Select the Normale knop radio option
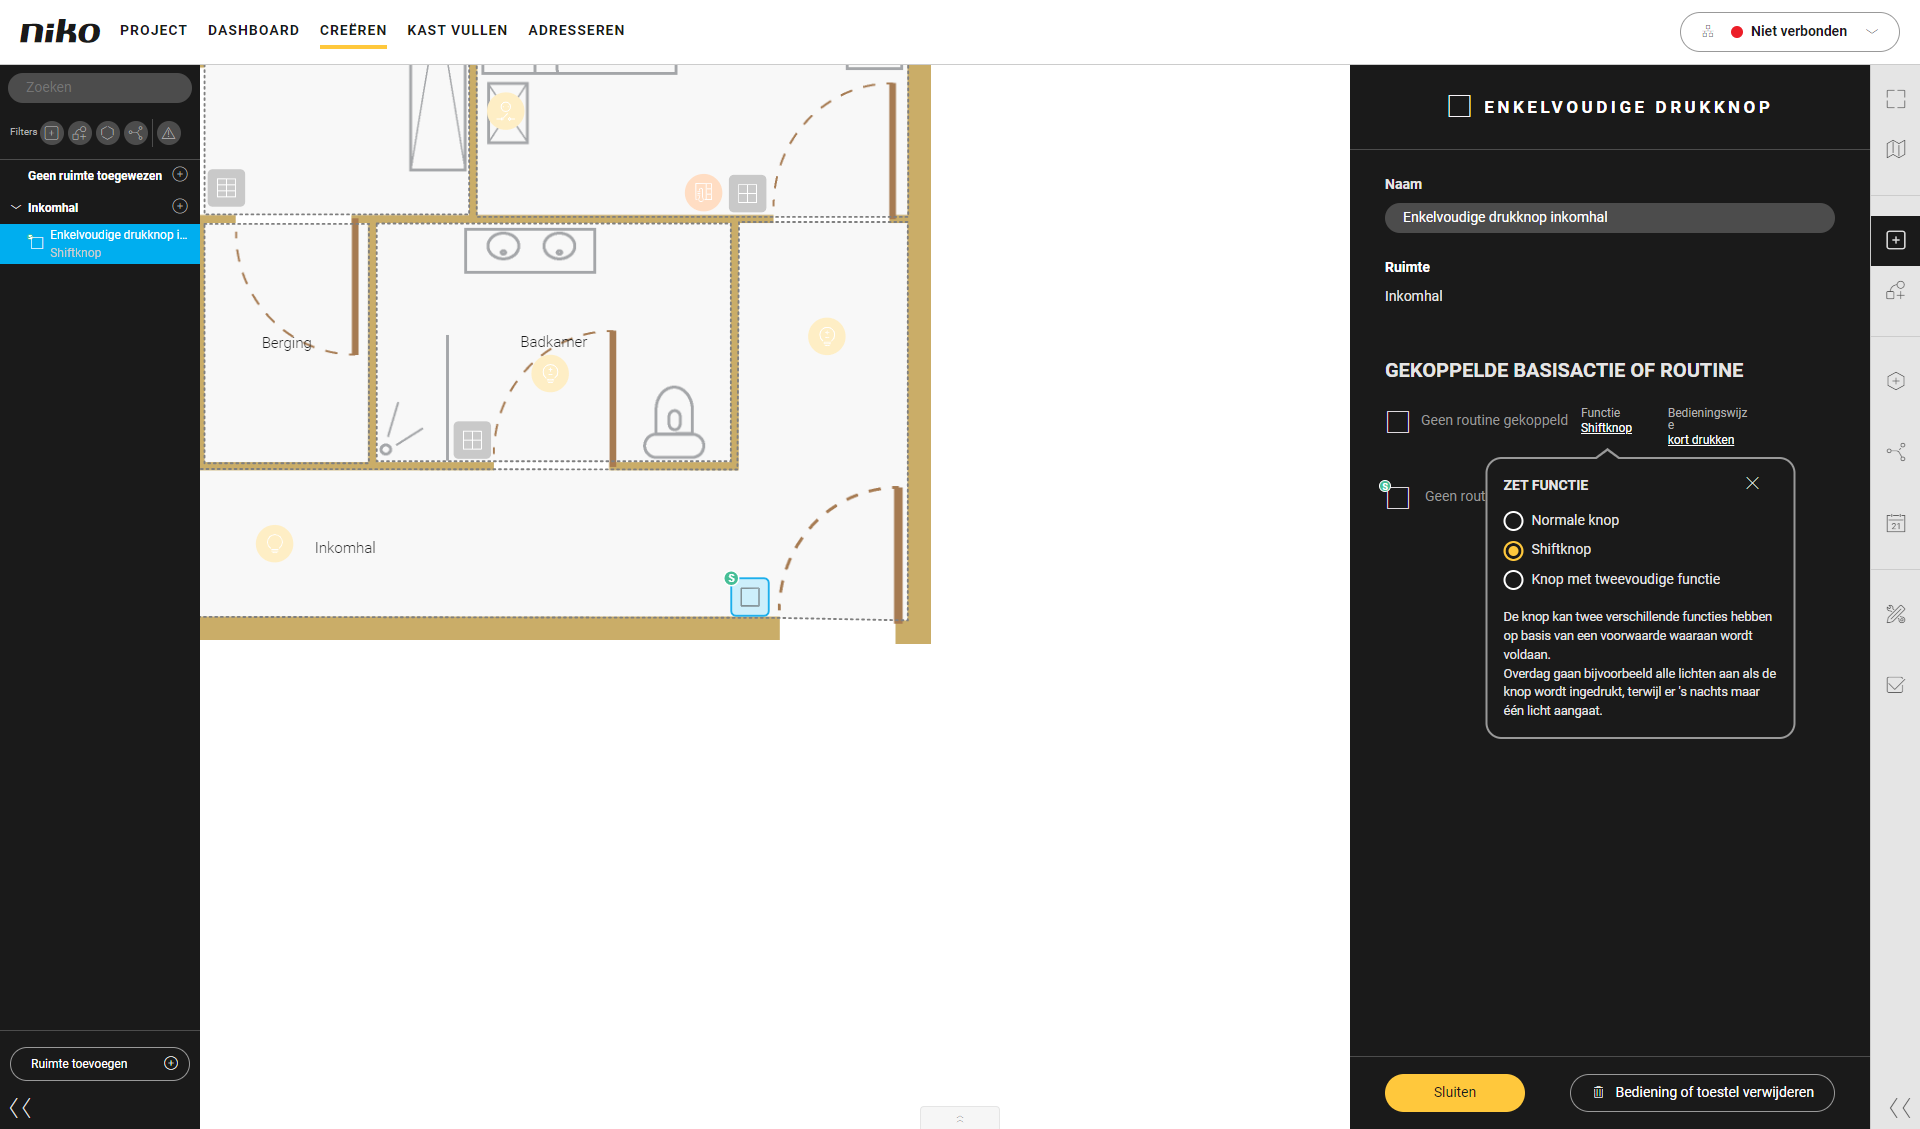 point(1513,521)
